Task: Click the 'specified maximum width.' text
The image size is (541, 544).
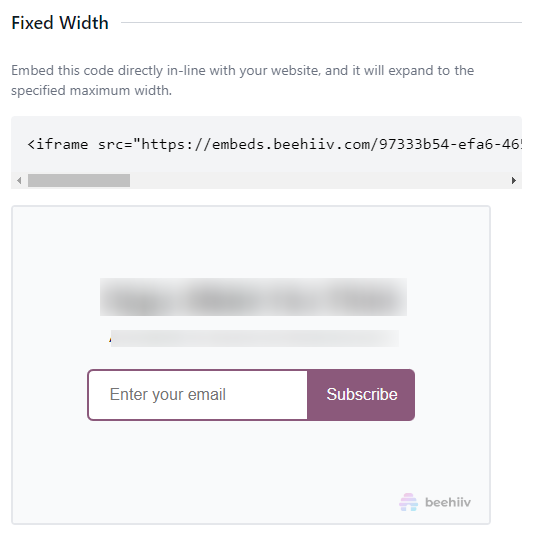Action: (x=91, y=91)
